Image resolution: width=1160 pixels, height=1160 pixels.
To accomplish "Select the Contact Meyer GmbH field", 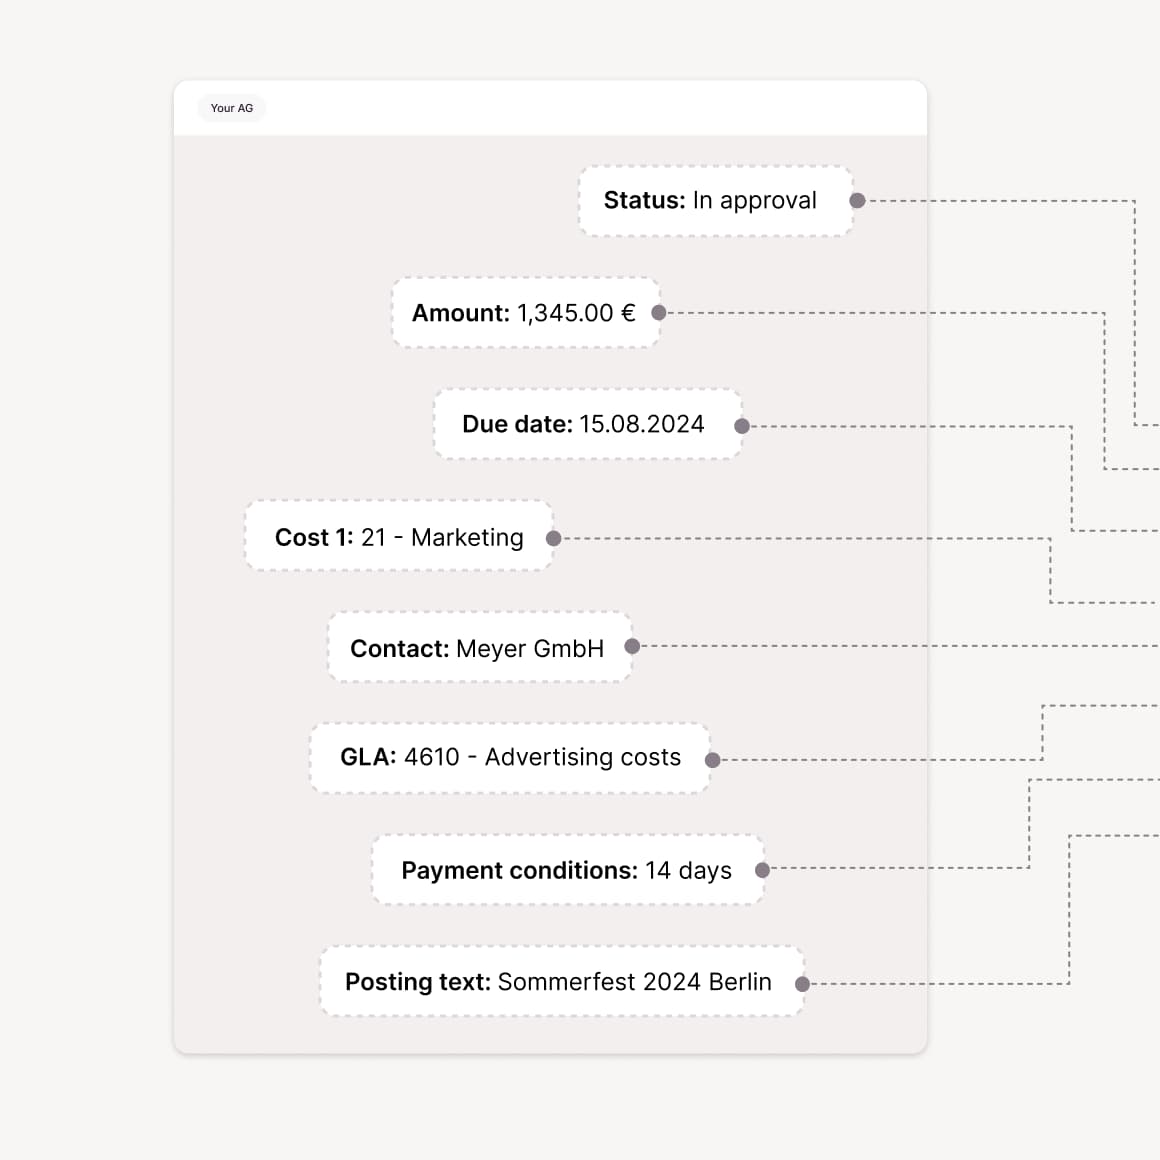I will (x=478, y=648).
